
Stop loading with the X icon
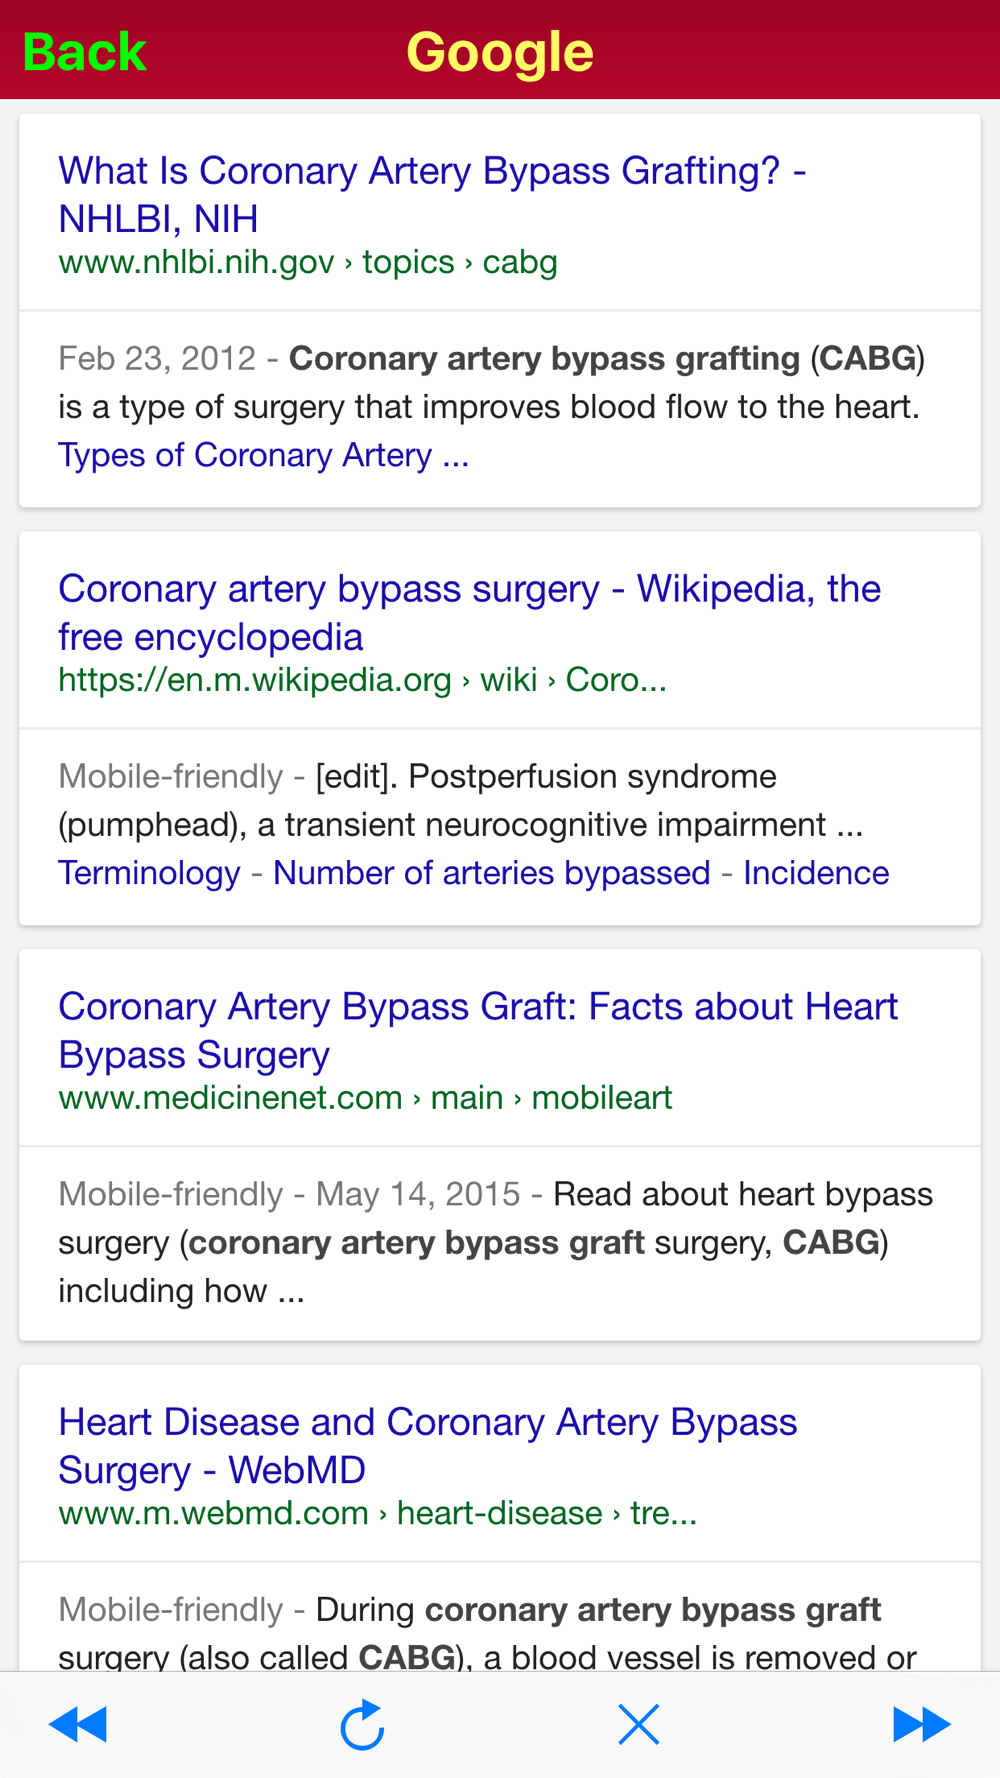(x=639, y=1725)
